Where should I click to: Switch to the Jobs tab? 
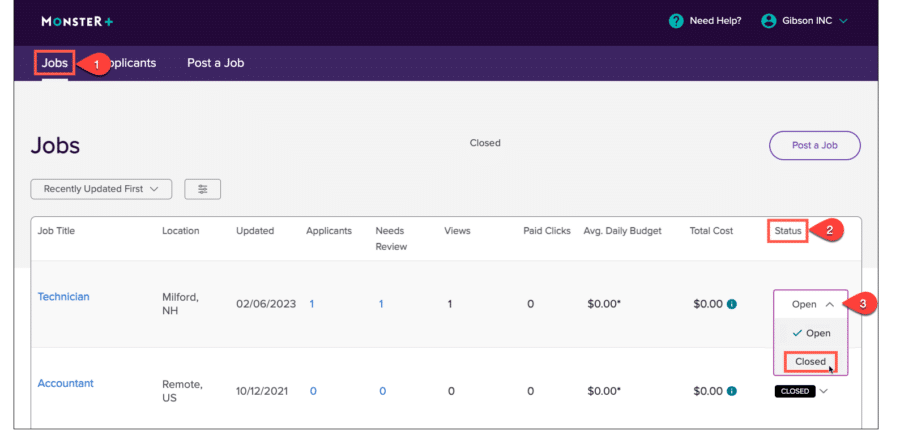[54, 63]
